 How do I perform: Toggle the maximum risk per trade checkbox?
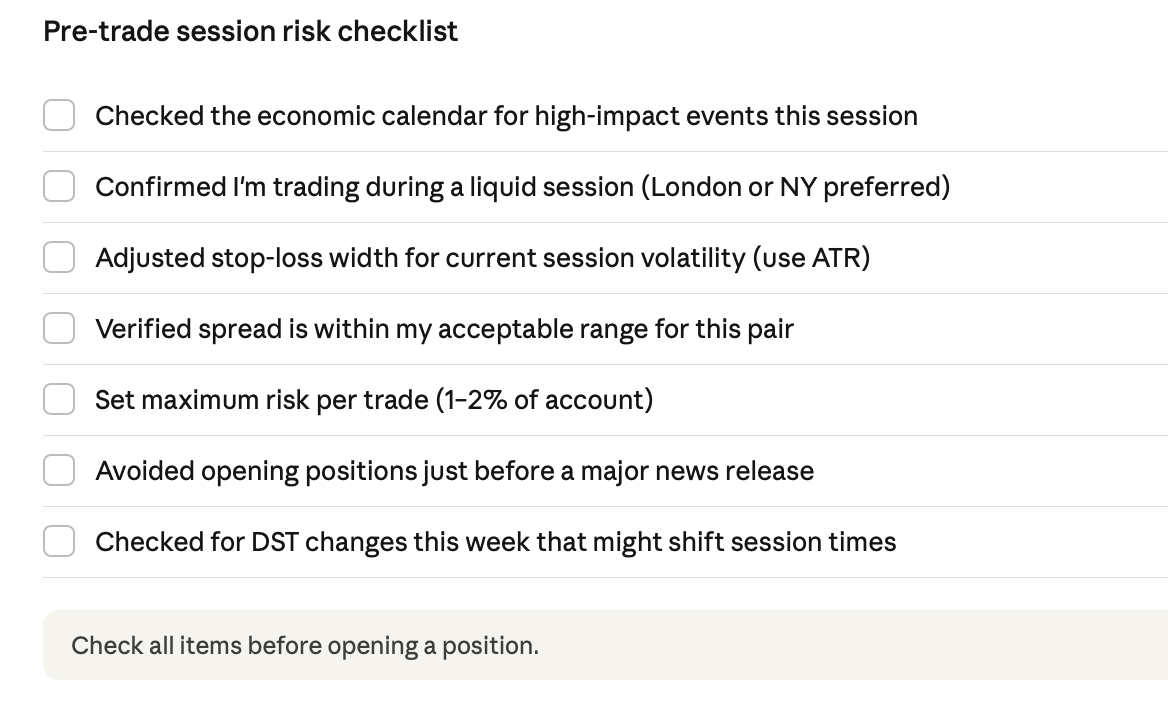[x=59, y=399]
